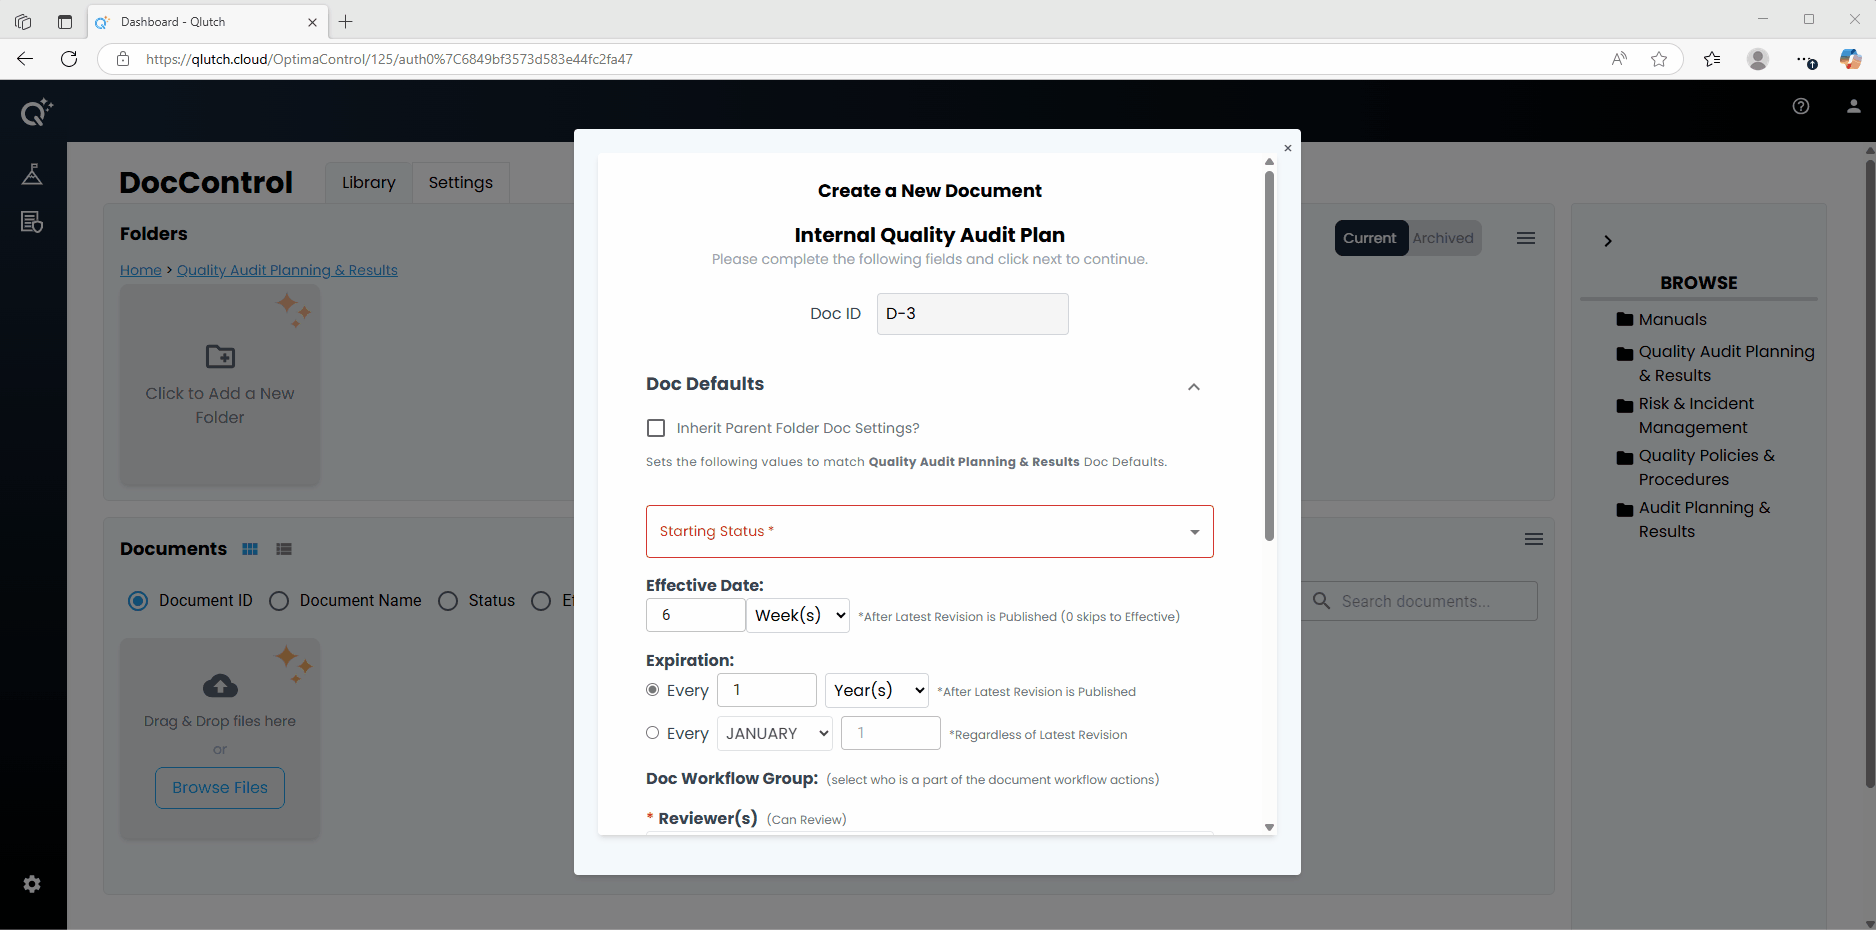Open the Week(s) effective date unit dropdown

tap(799, 615)
